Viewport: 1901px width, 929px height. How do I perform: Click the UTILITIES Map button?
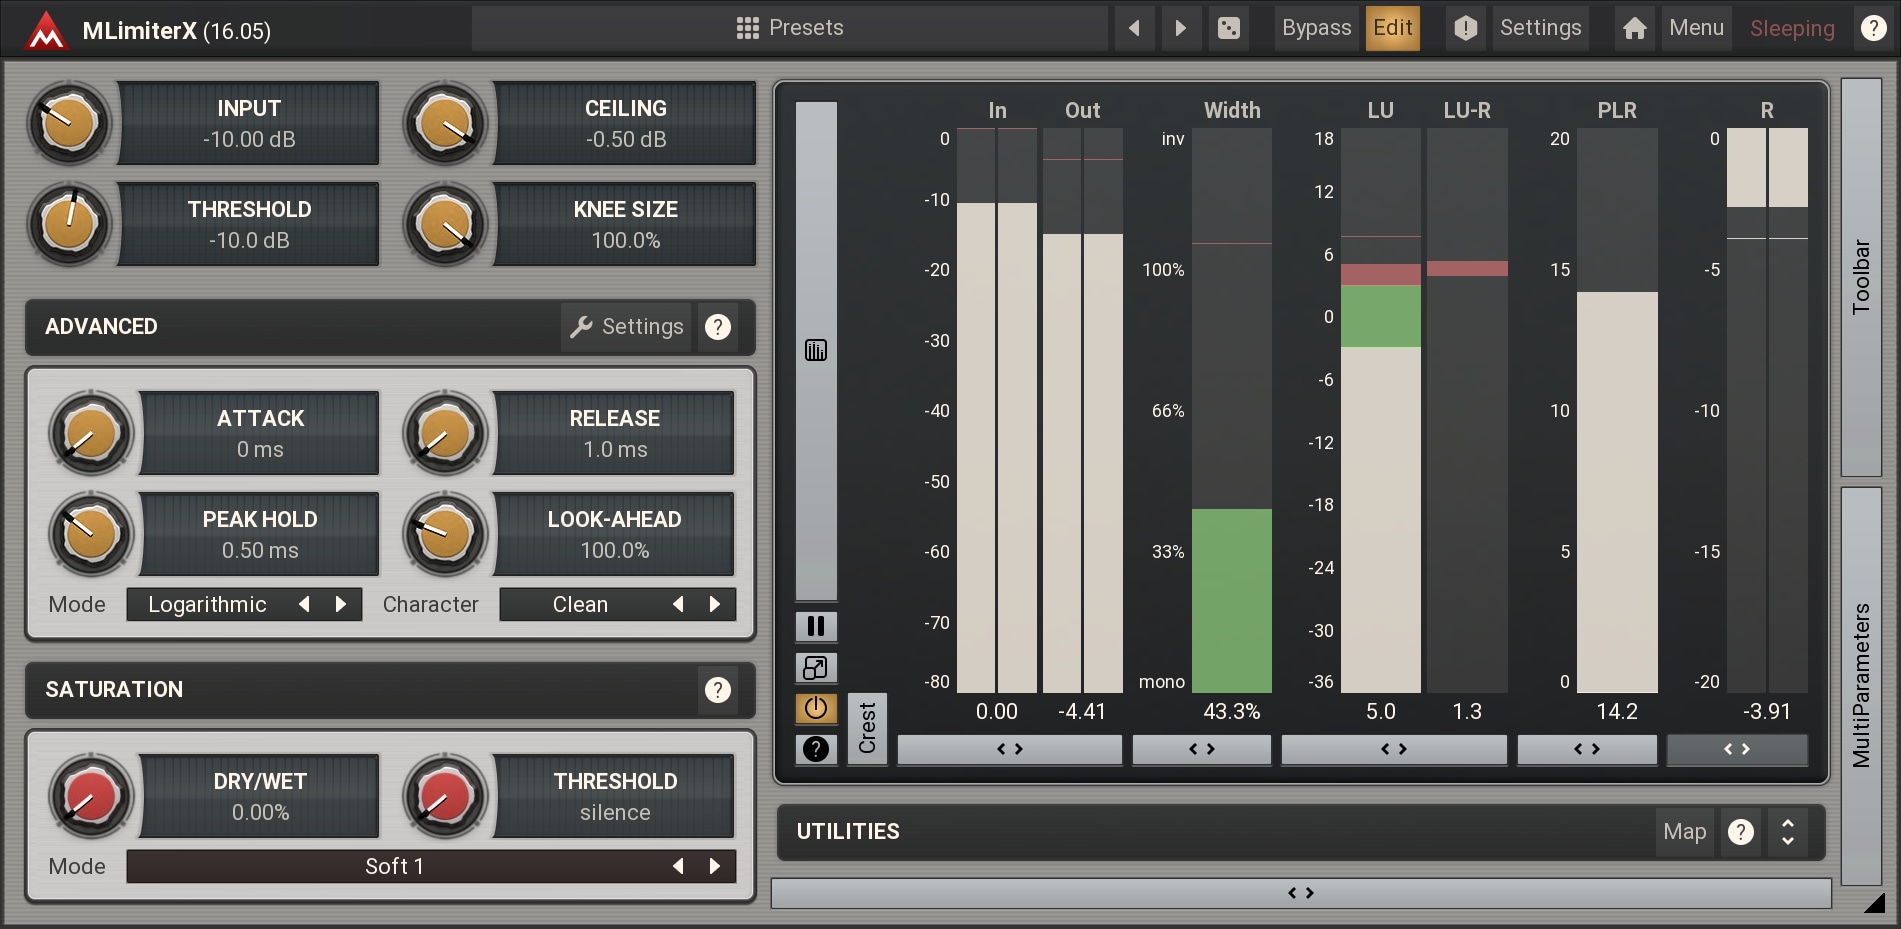[x=1684, y=832]
